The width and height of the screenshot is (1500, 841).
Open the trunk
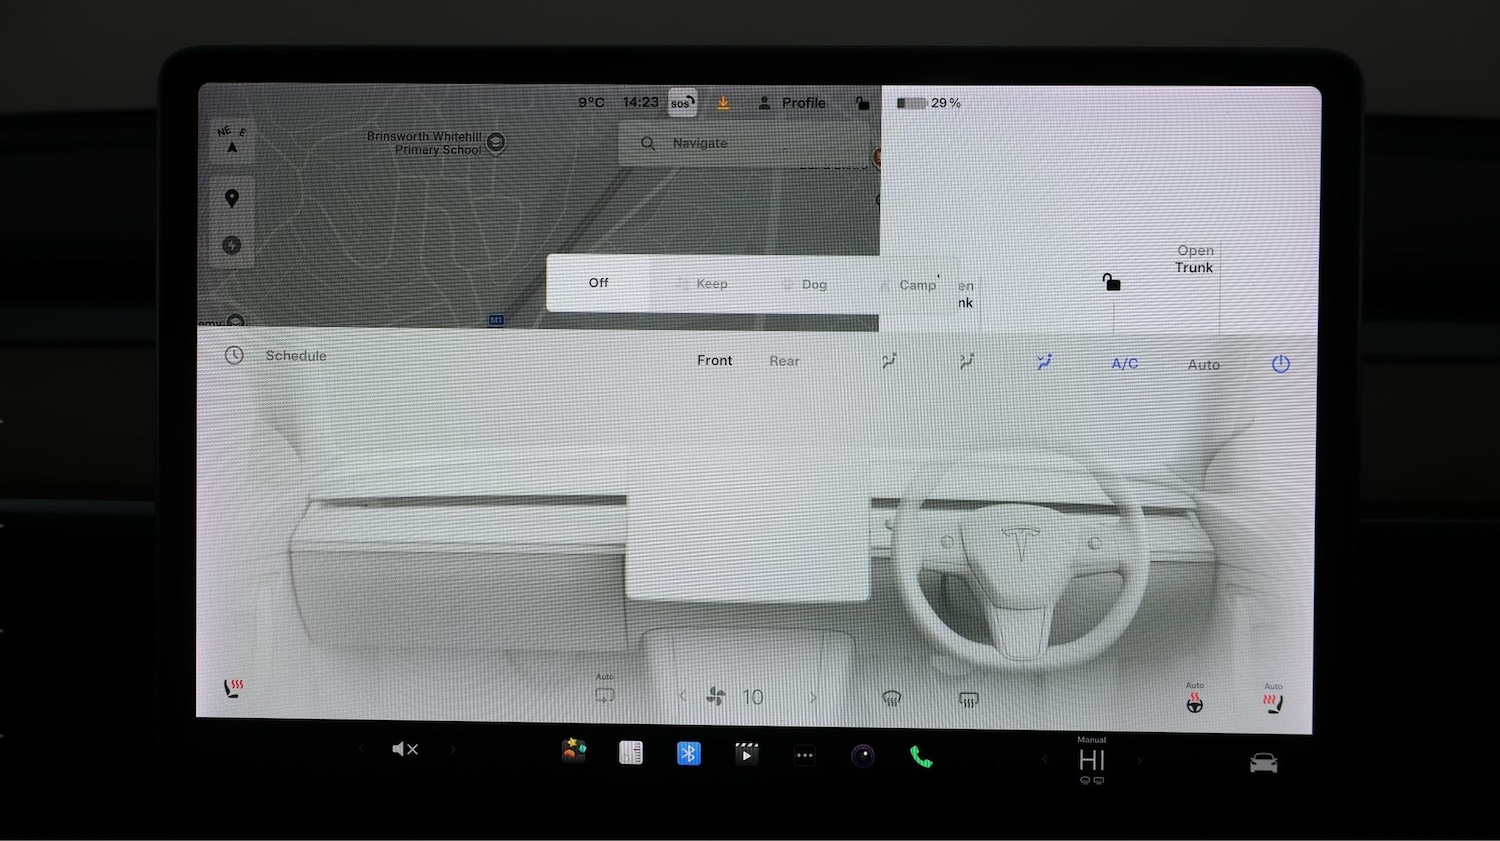click(1194, 259)
